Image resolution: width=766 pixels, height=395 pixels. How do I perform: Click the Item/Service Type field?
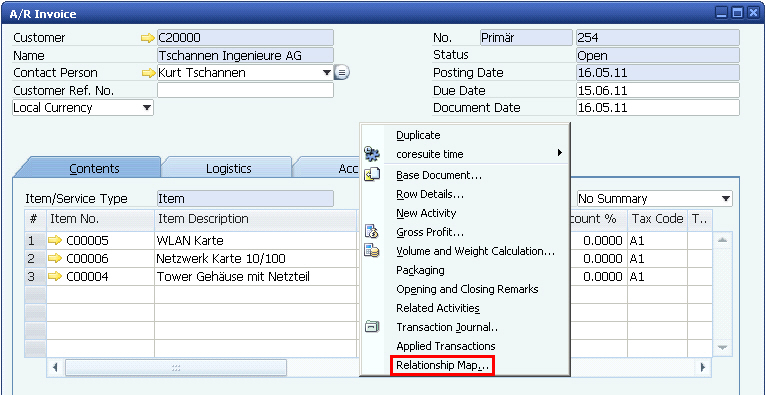pos(245,199)
